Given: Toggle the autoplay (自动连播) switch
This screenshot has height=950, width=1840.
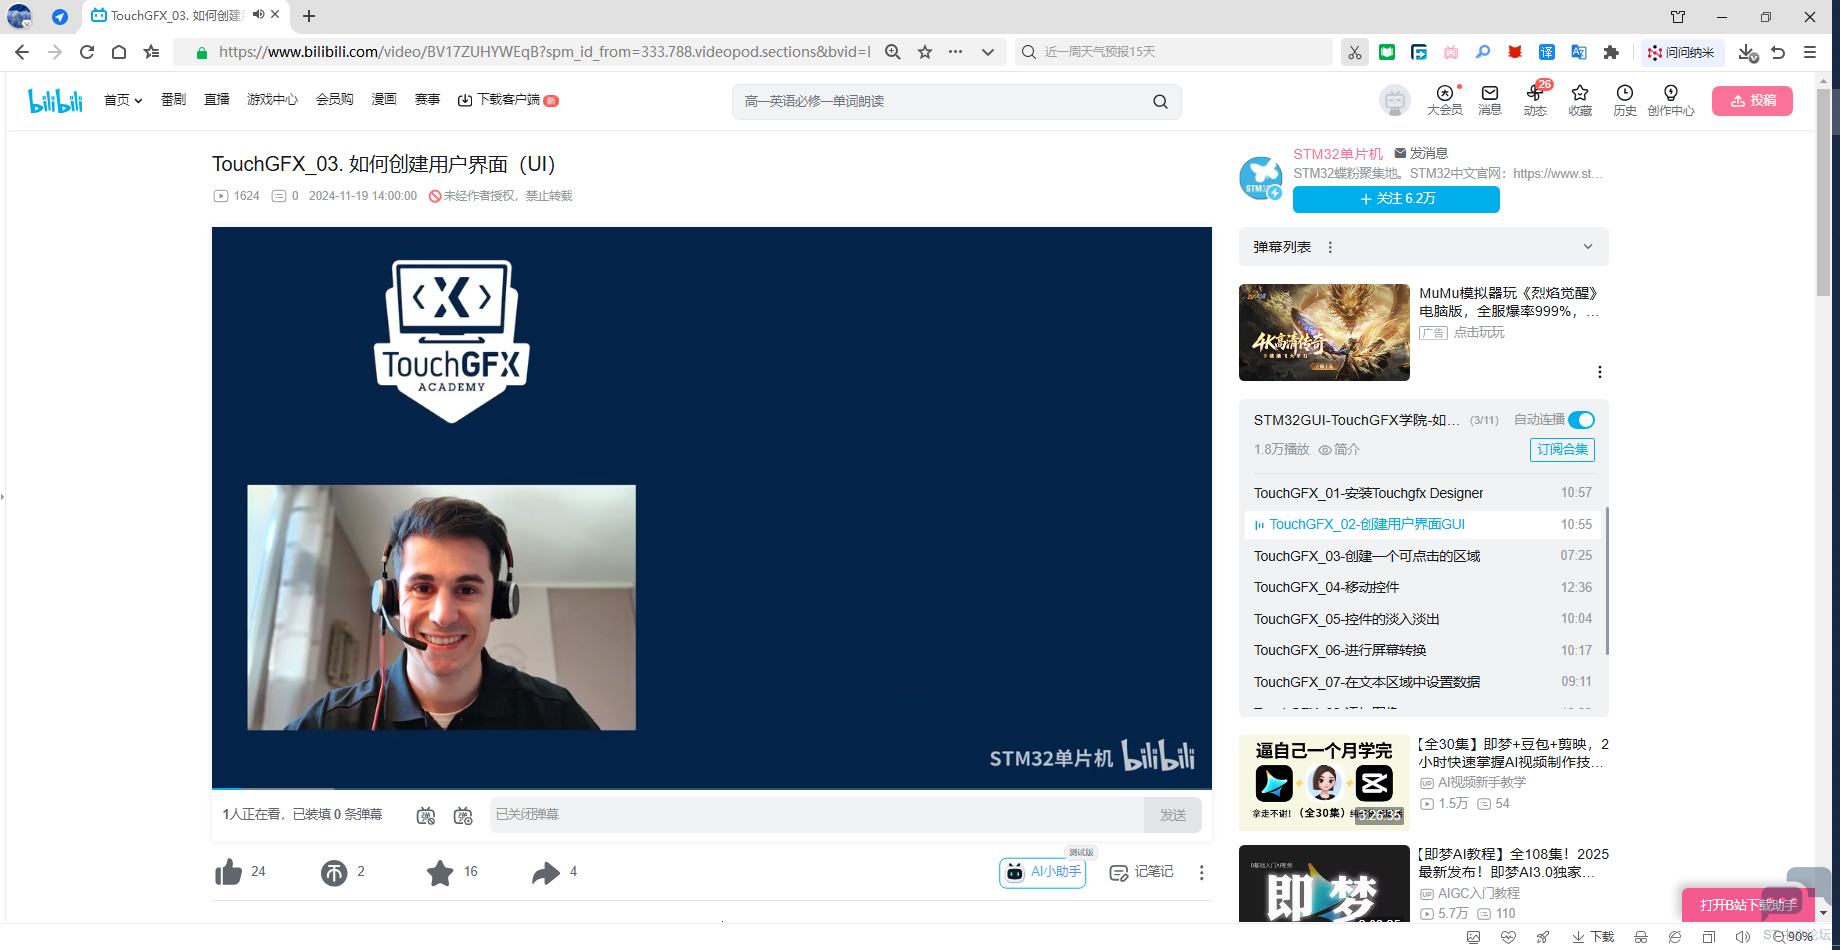Looking at the screenshot, I should pos(1582,420).
